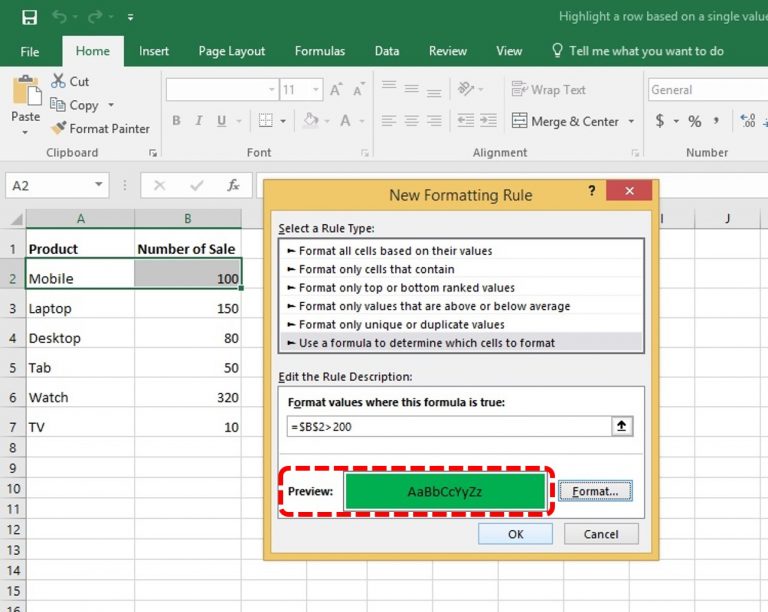The height and width of the screenshot is (612, 768).
Task: Click Middle Align icon
Action: (411, 89)
